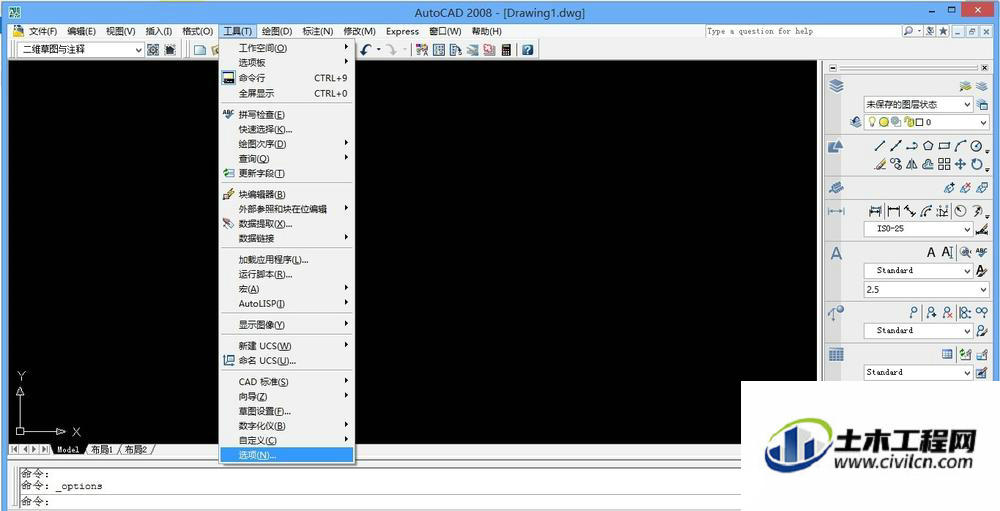The image size is (1000, 511).
Task: Select the Polyline tool
Action: 912,145
